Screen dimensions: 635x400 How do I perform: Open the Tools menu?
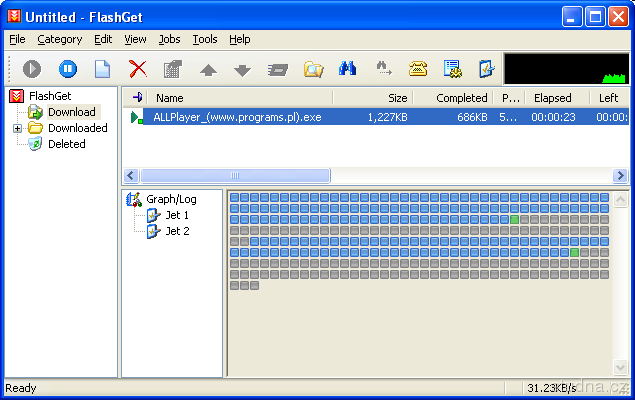click(205, 39)
